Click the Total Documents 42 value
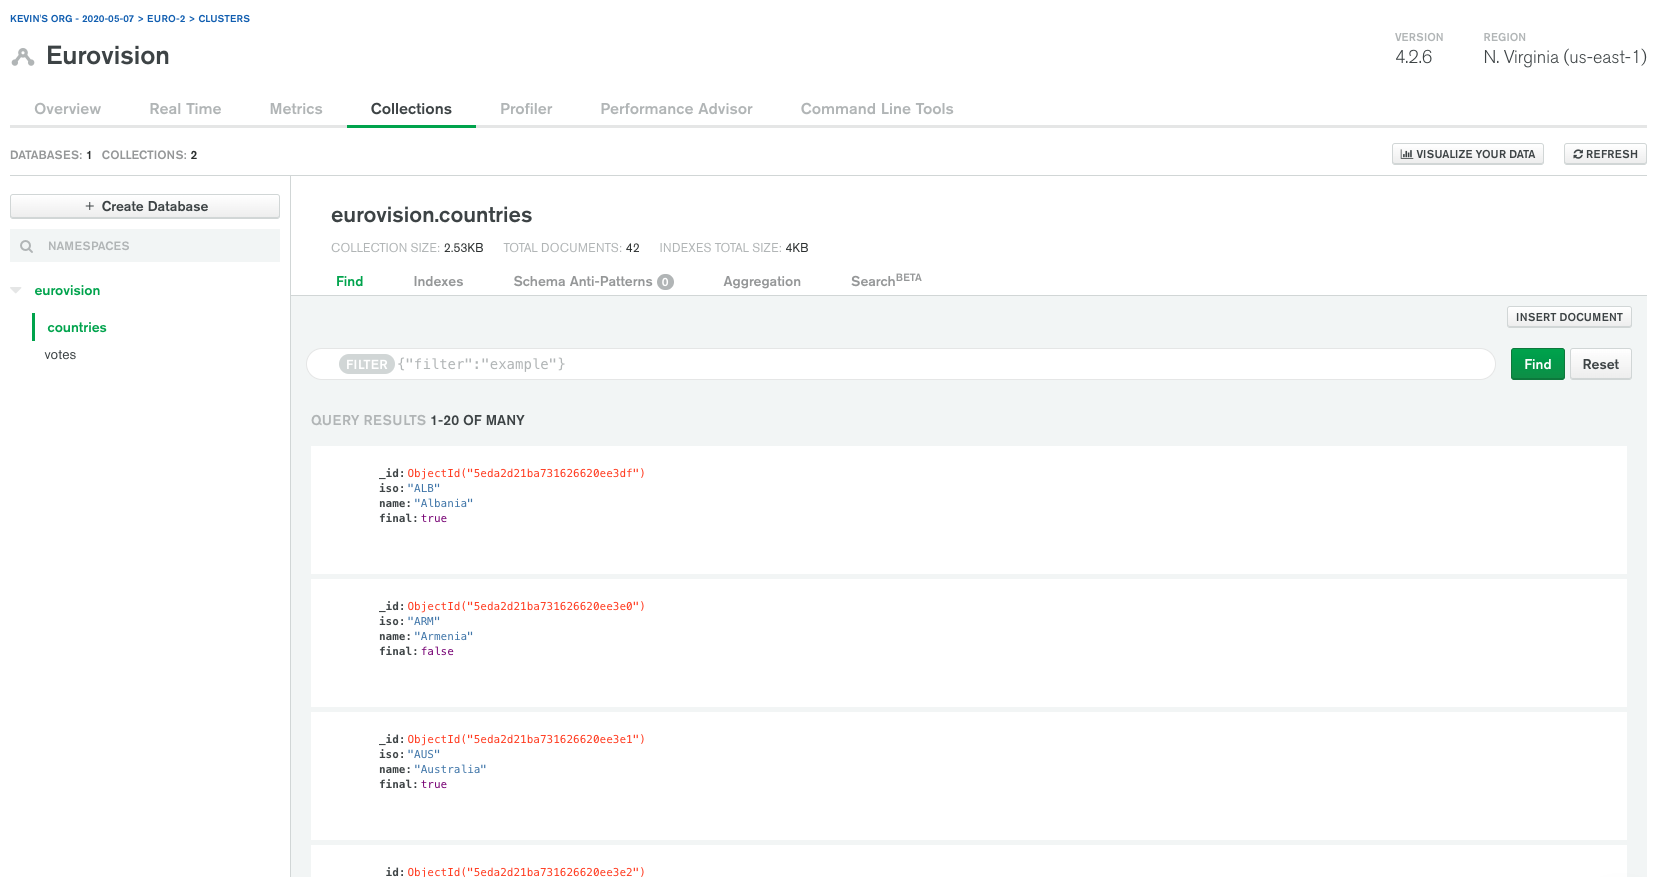Viewport: 1662px width, 877px height. (x=632, y=248)
